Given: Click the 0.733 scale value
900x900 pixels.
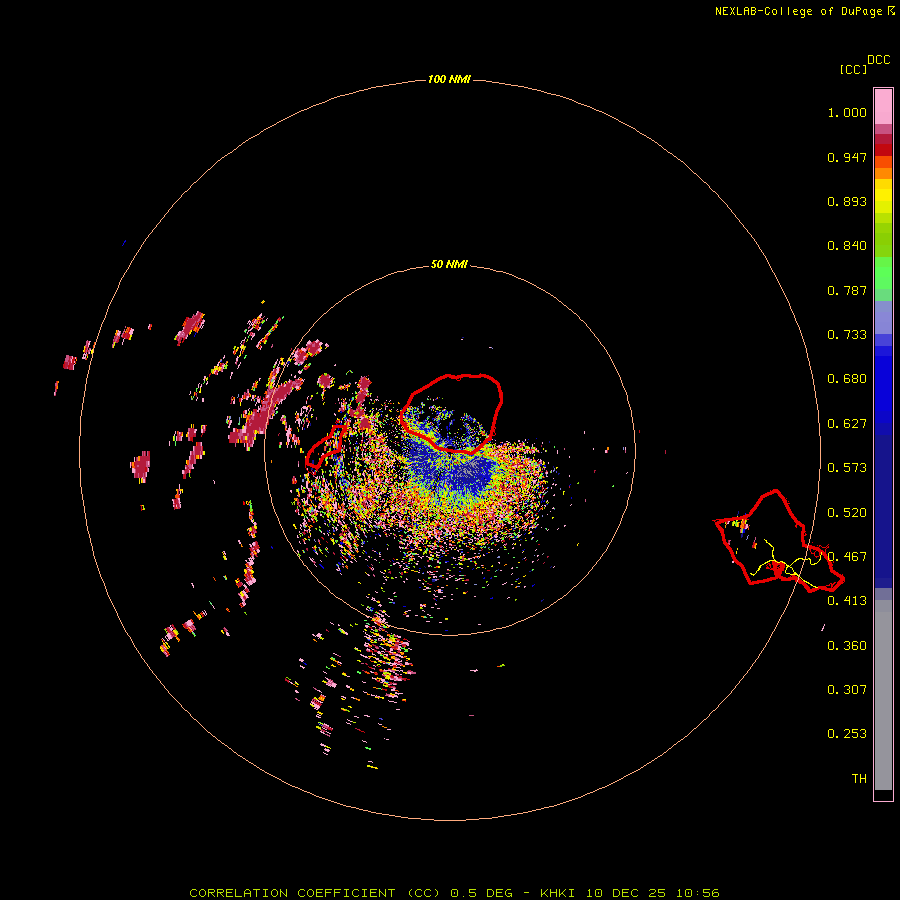Looking at the screenshot, I should [x=847, y=335].
